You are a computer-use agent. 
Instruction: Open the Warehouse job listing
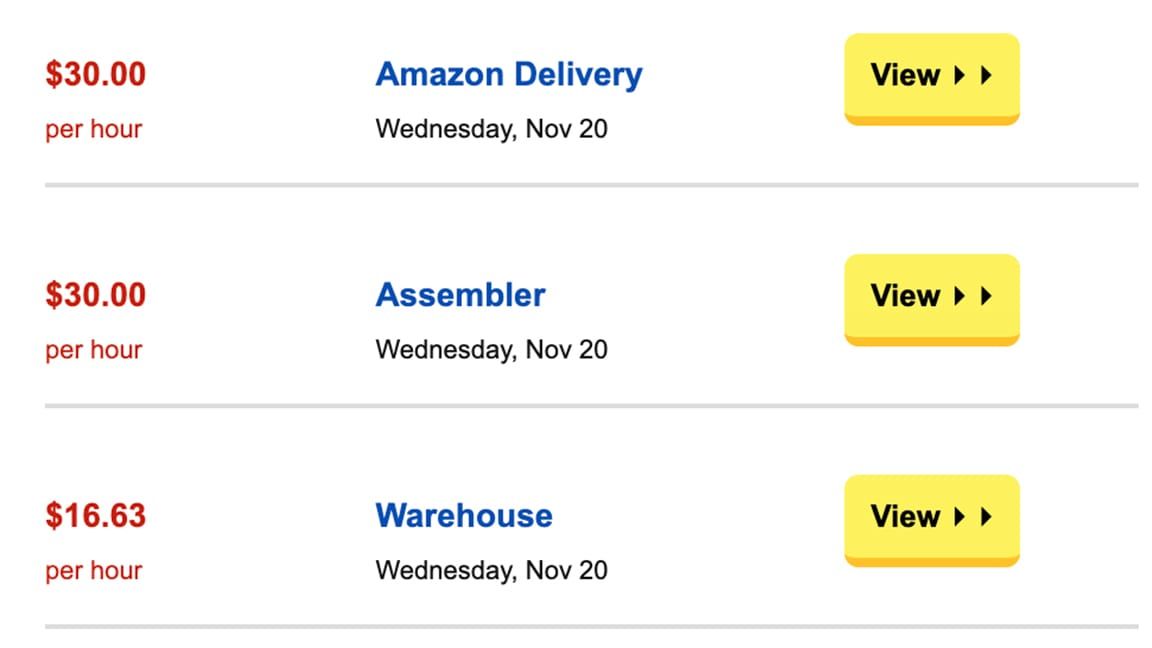[x=462, y=515]
